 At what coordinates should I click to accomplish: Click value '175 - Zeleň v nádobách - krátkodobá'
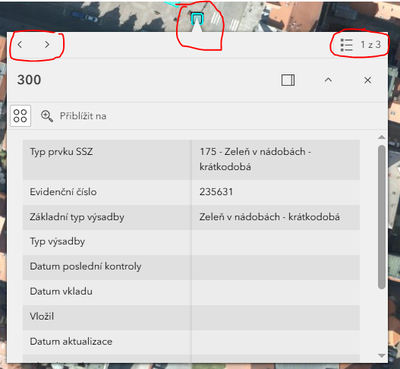255,159
